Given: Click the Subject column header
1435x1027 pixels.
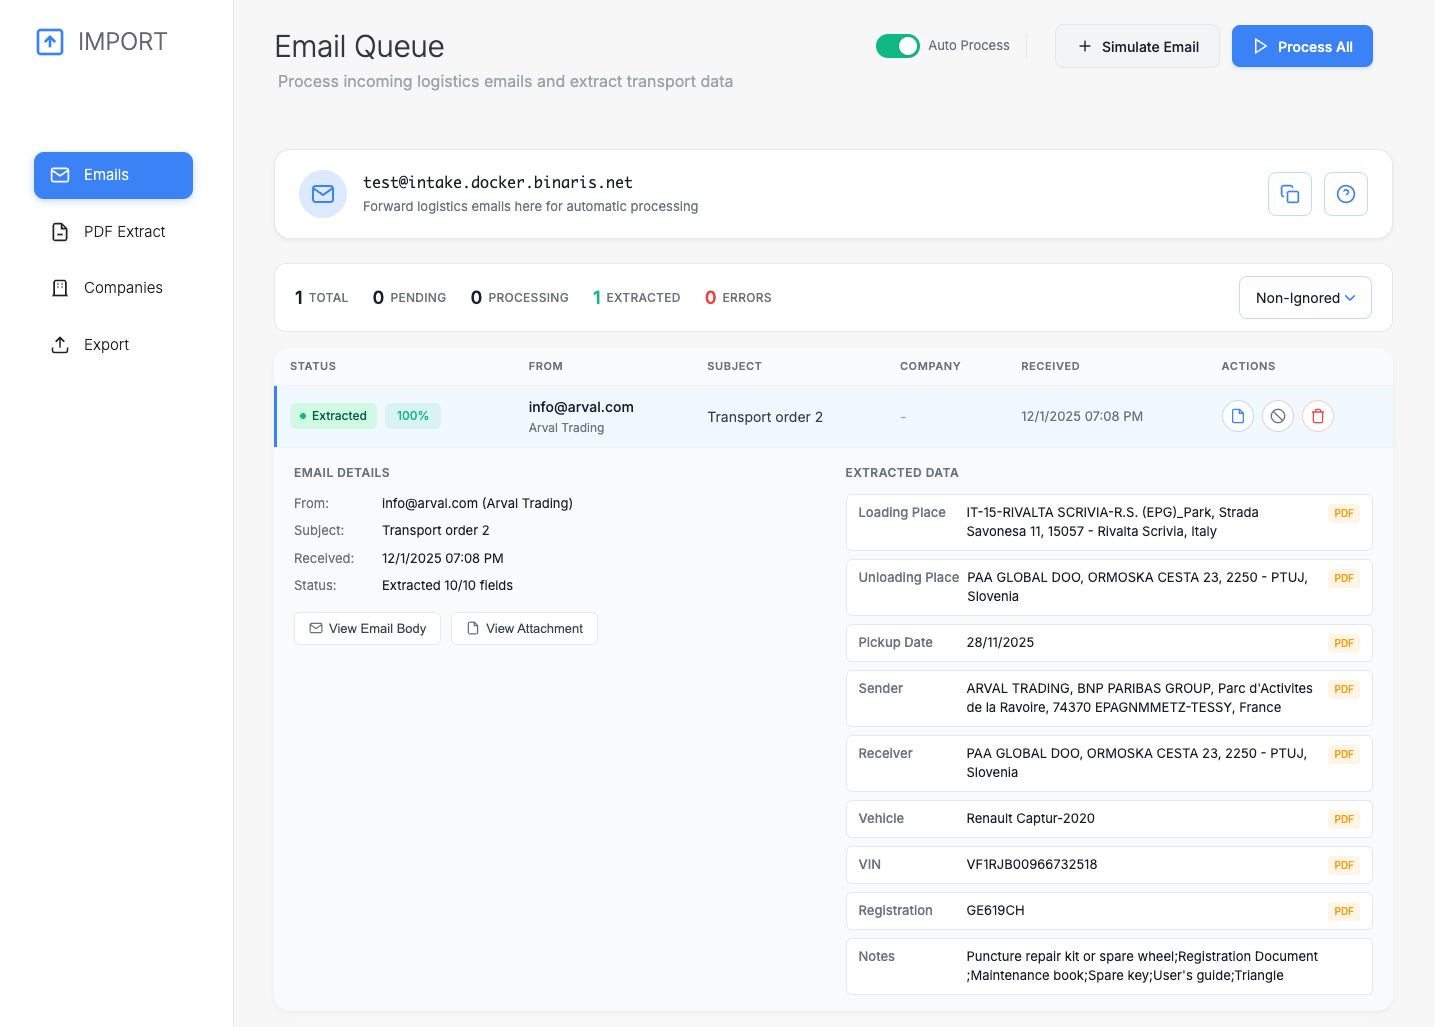Looking at the screenshot, I should tap(734, 366).
